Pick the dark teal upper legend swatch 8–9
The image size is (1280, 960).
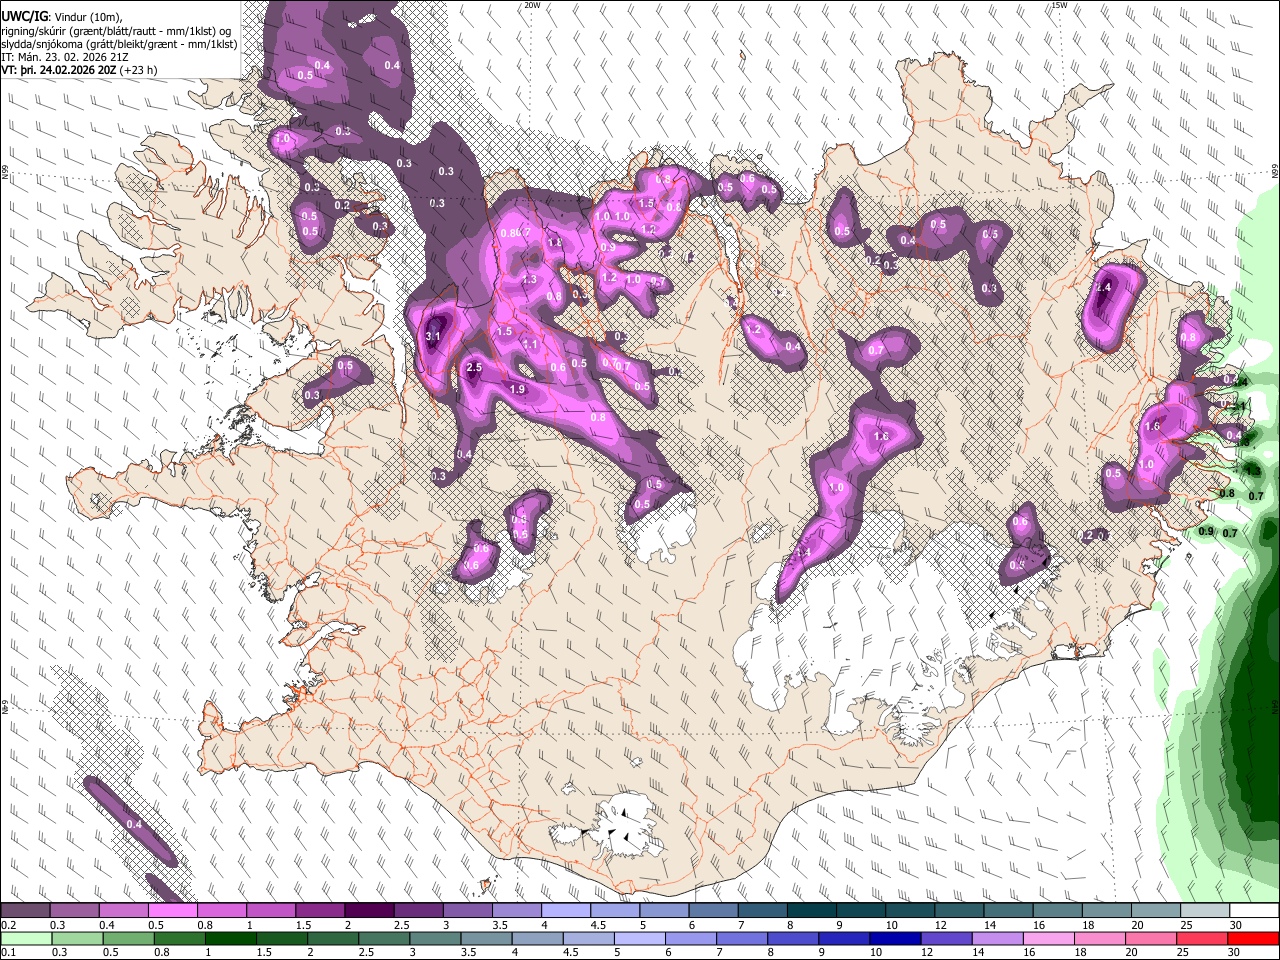812,911
